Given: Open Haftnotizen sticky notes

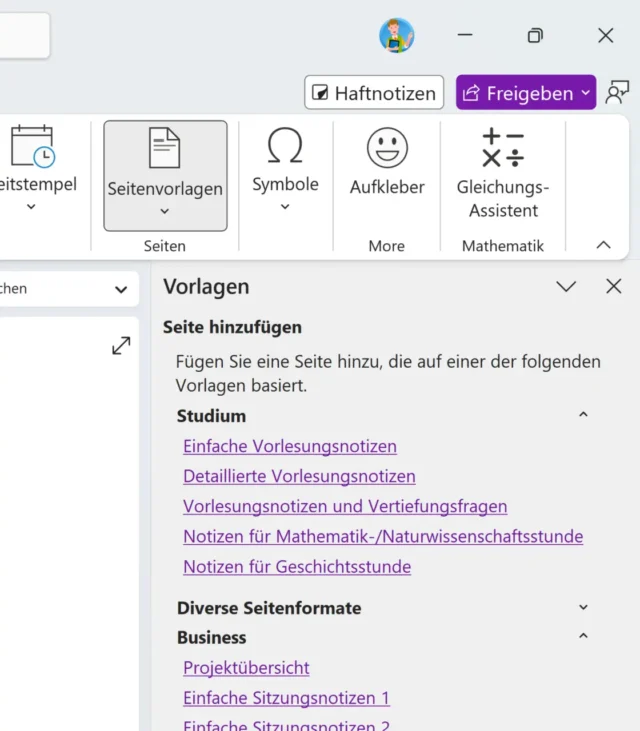Looking at the screenshot, I should (374, 93).
